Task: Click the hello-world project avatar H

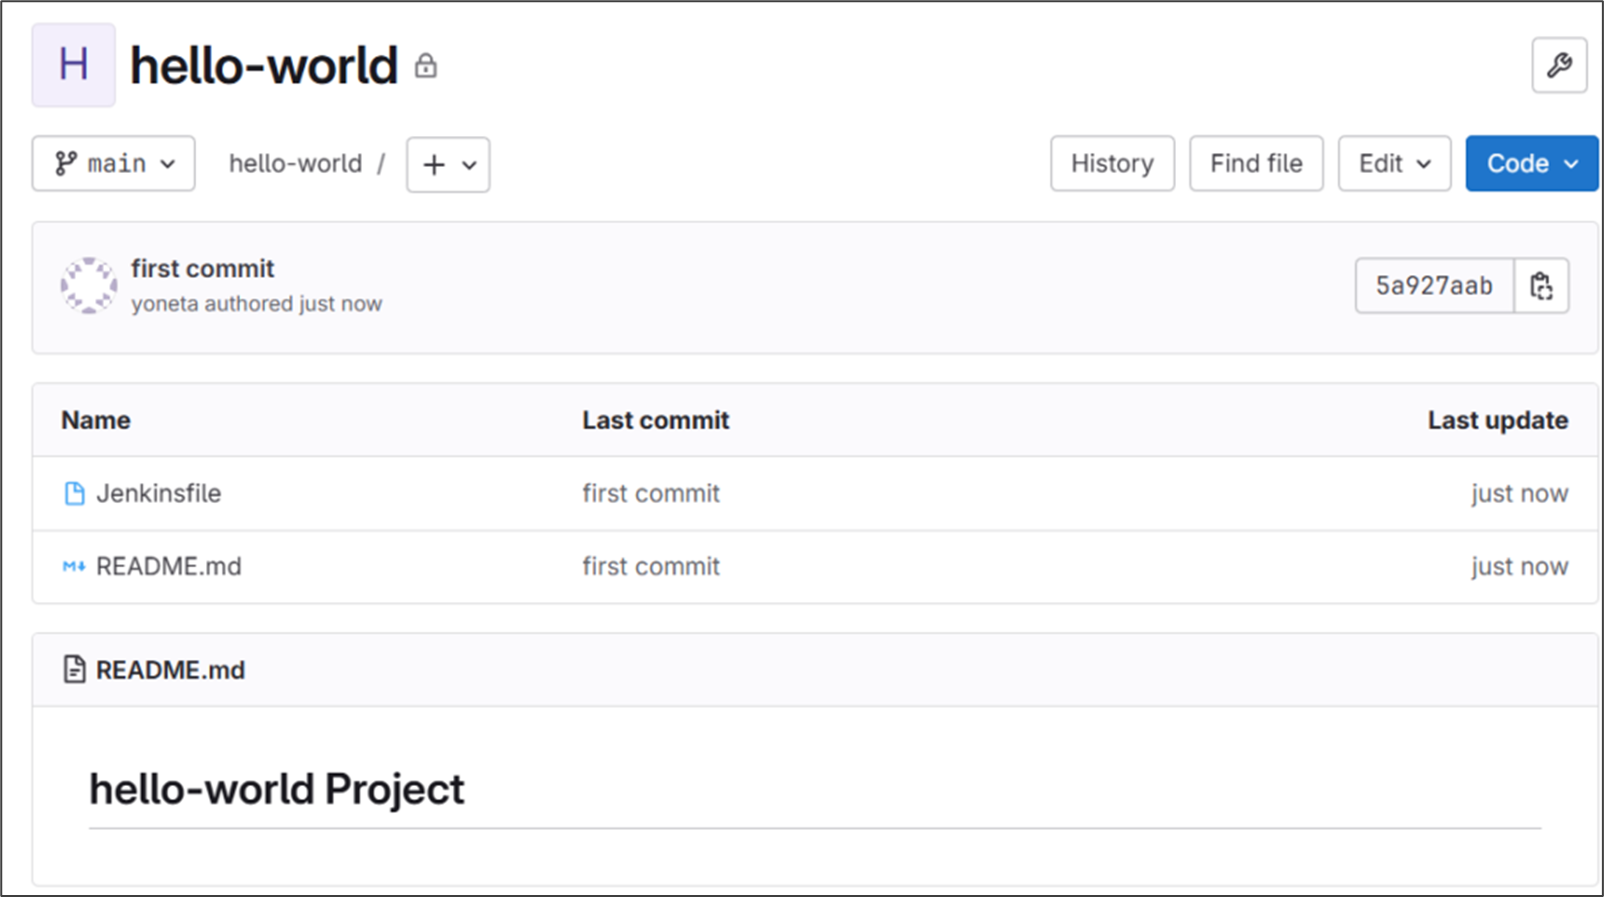Action: tap(72, 65)
